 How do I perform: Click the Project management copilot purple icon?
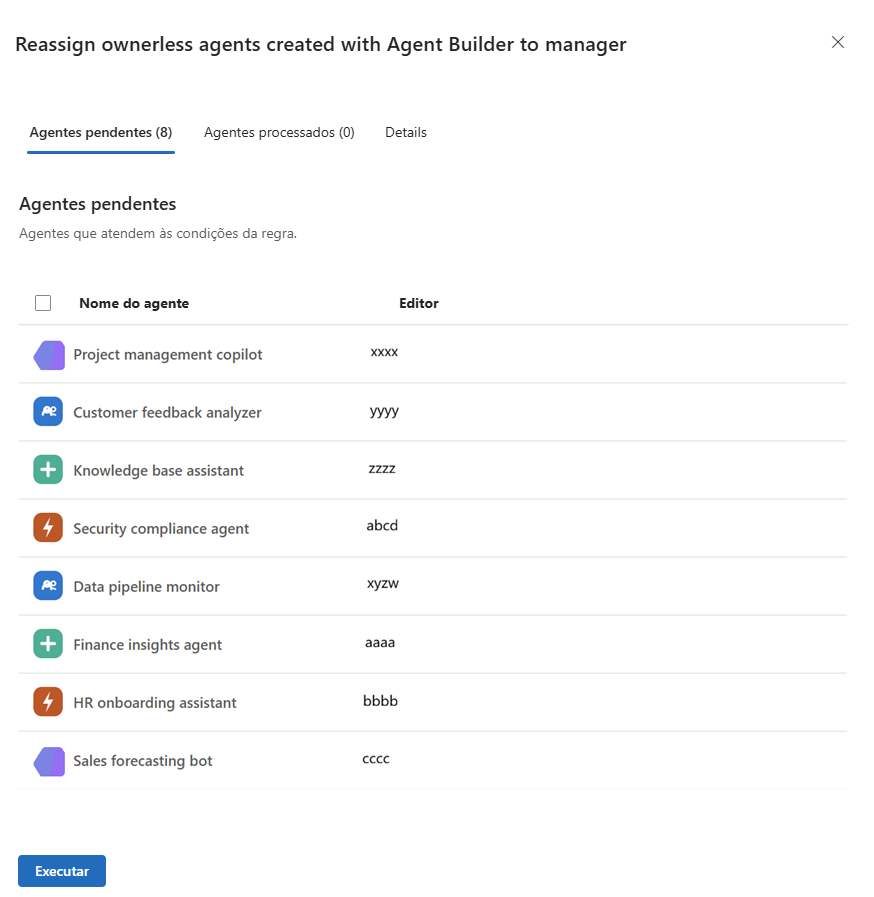tap(49, 355)
